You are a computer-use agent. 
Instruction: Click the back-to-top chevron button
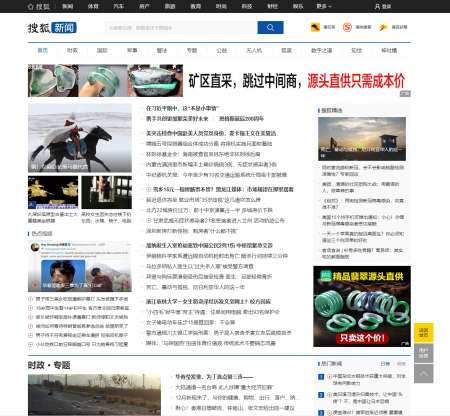point(424,374)
